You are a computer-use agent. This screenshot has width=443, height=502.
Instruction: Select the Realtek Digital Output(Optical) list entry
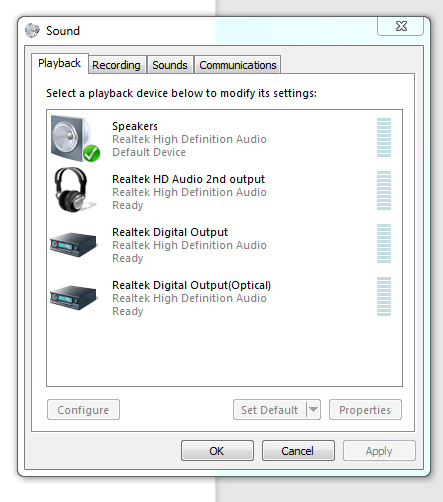tap(224, 298)
